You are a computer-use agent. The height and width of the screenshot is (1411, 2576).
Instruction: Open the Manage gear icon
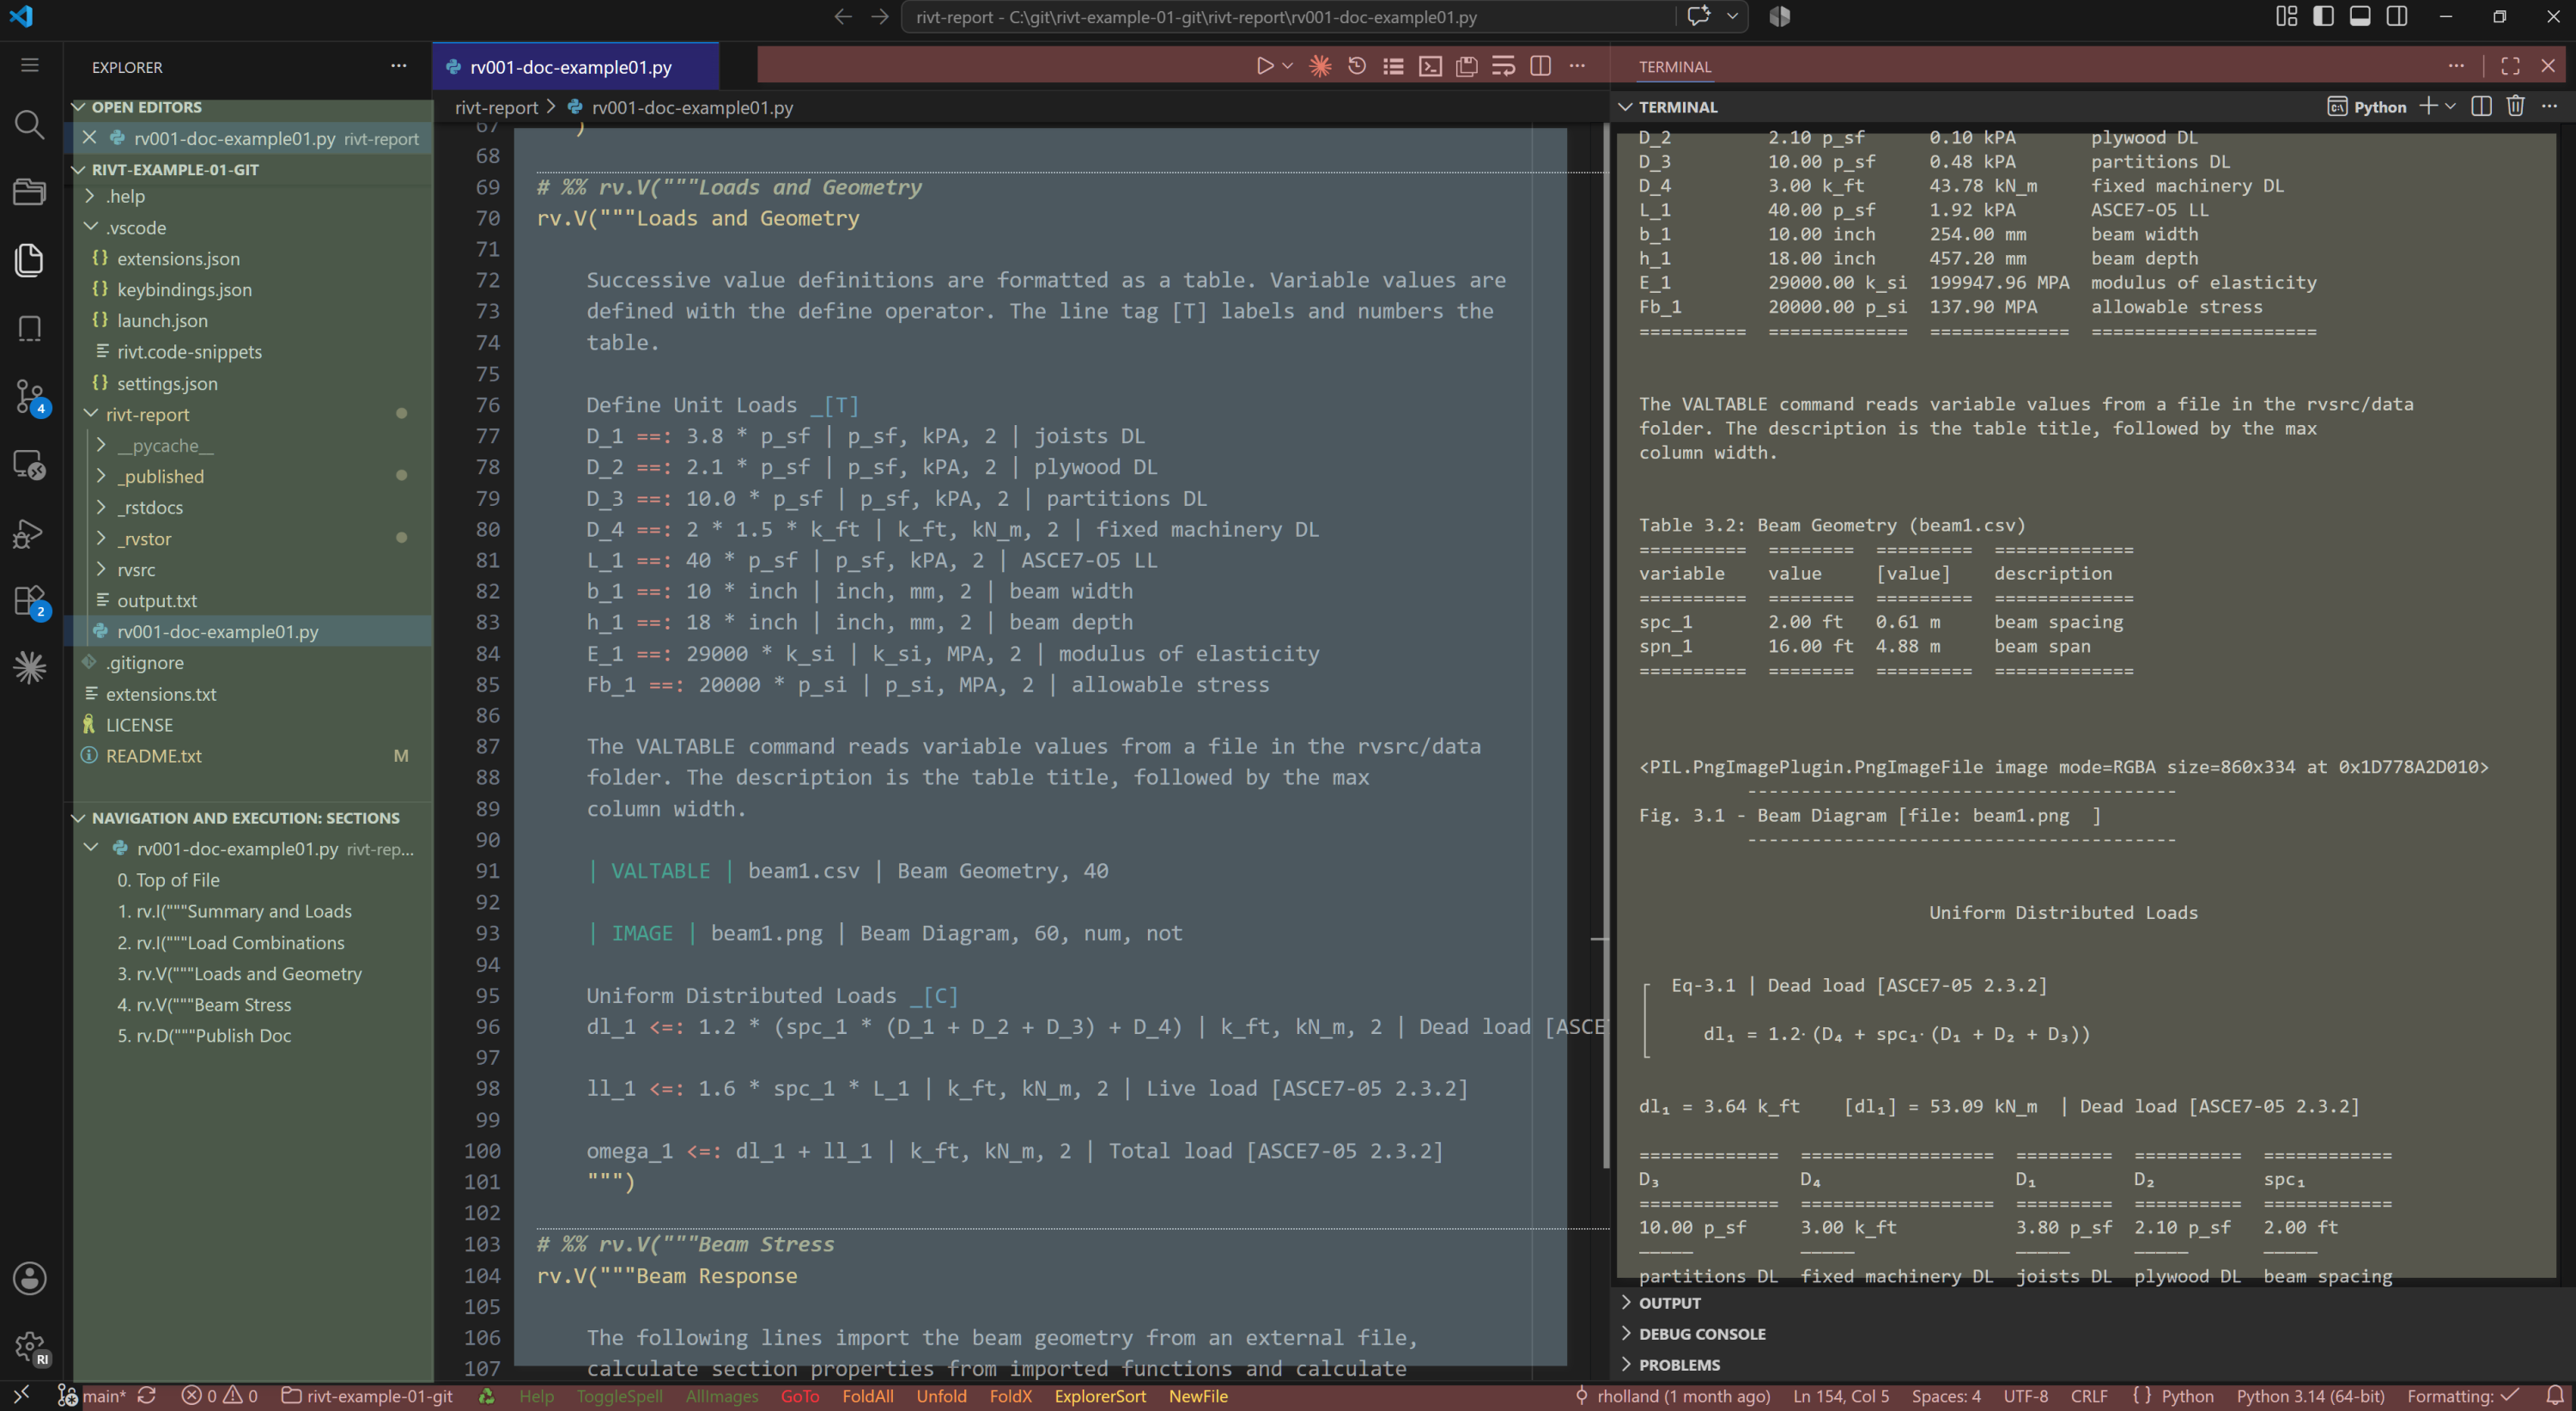(x=29, y=1346)
